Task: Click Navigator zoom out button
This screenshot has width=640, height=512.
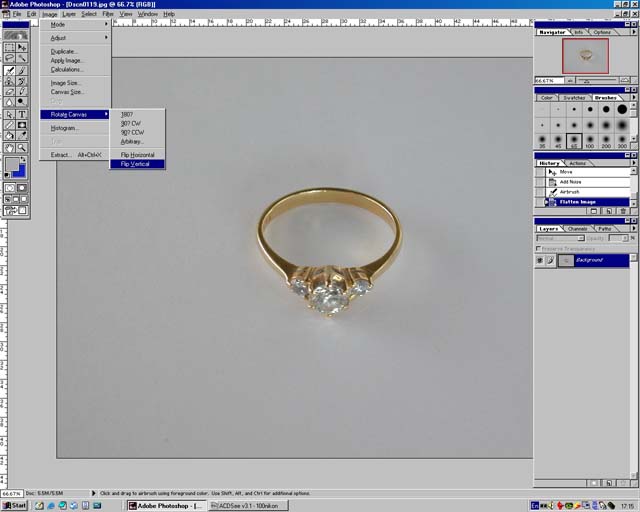Action: 570,80
